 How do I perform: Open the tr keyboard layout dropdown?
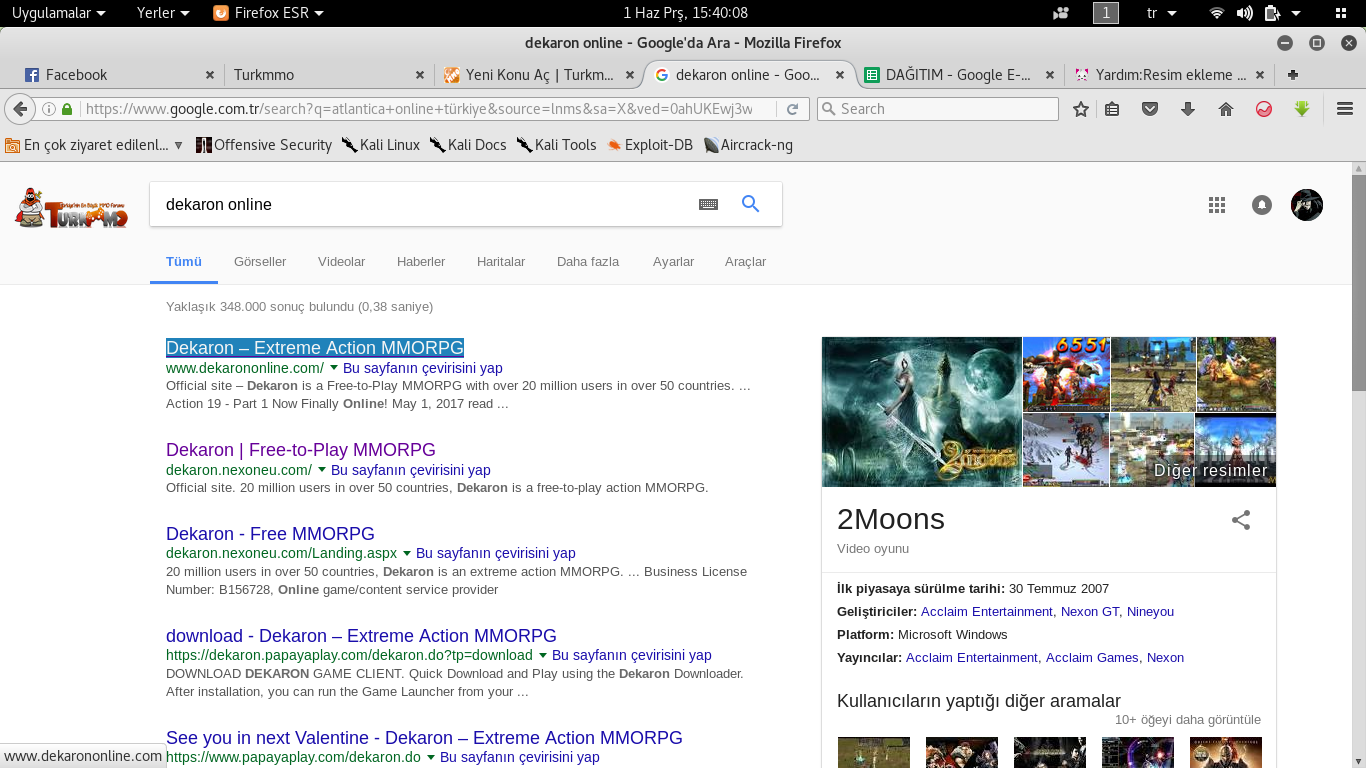click(x=1161, y=13)
